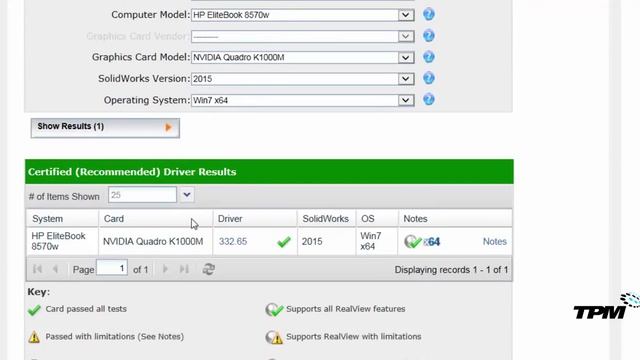This screenshot has width=640, height=360.
Task: Click 'Displaying records 1 - 1 of 1' text
Action: 451,270
